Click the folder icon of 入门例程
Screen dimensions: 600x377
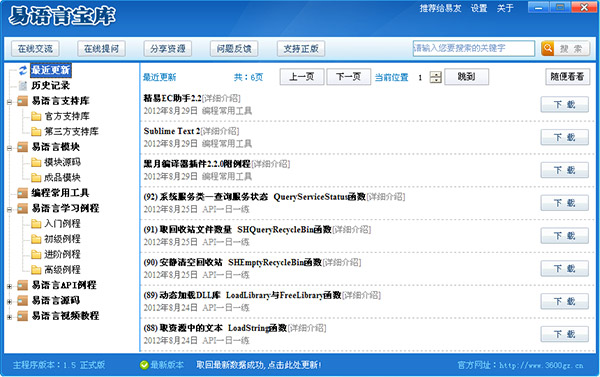(36, 224)
